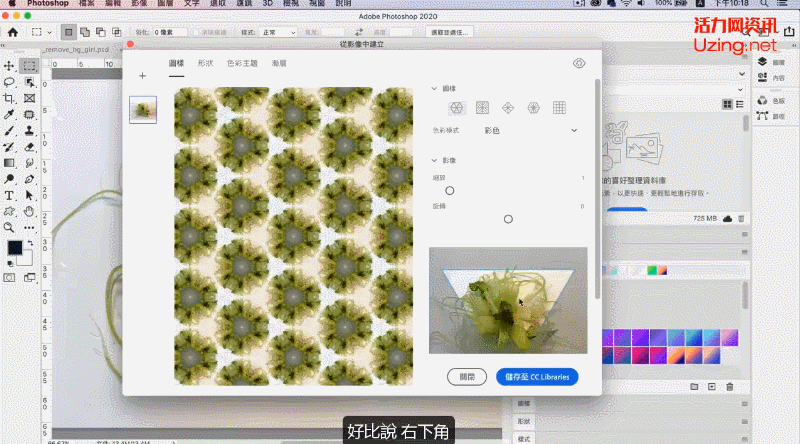Image resolution: width=800 pixels, height=444 pixels.
Task: Click the Select and Mask button
Action: coord(449,32)
